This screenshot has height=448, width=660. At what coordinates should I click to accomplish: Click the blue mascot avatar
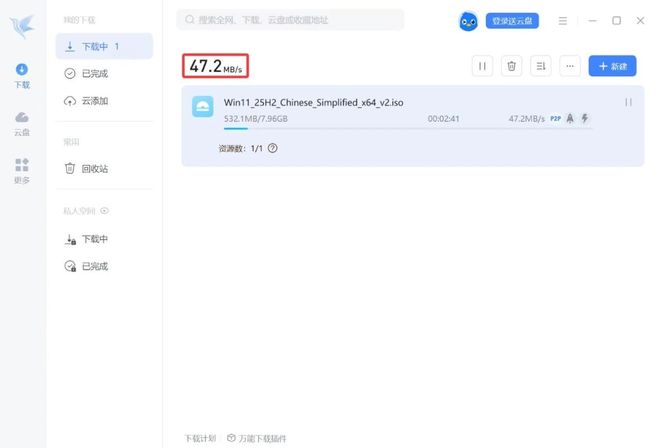pos(468,21)
